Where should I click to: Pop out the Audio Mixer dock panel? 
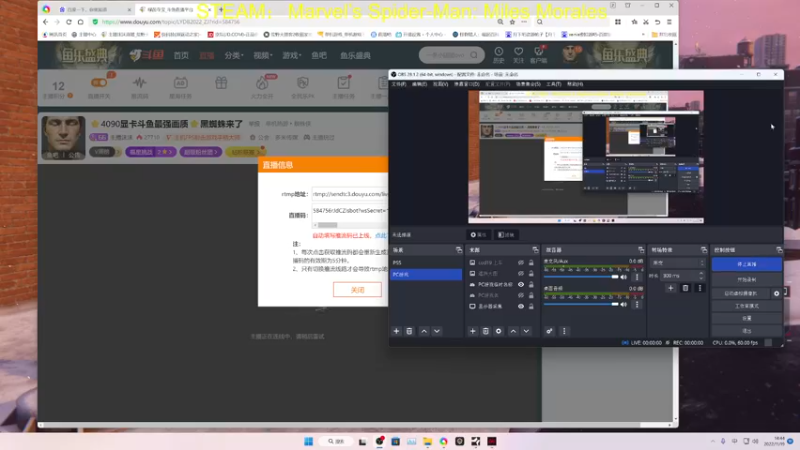(x=641, y=250)
